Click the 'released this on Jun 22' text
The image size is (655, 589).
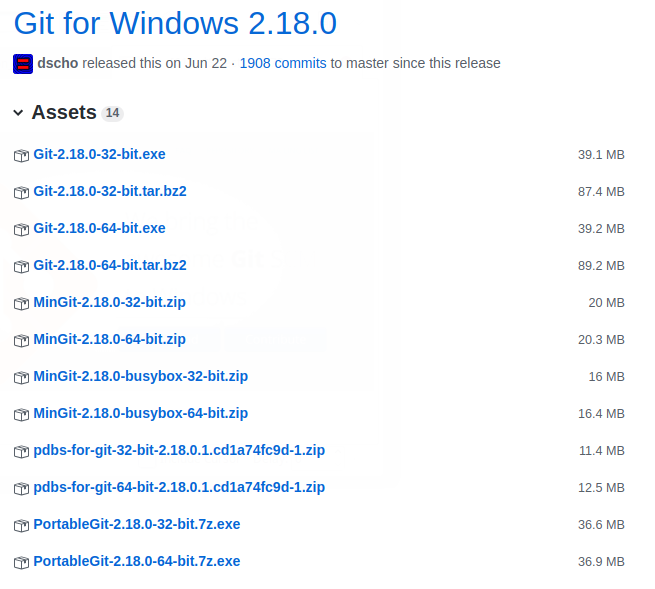coord(155,63)
